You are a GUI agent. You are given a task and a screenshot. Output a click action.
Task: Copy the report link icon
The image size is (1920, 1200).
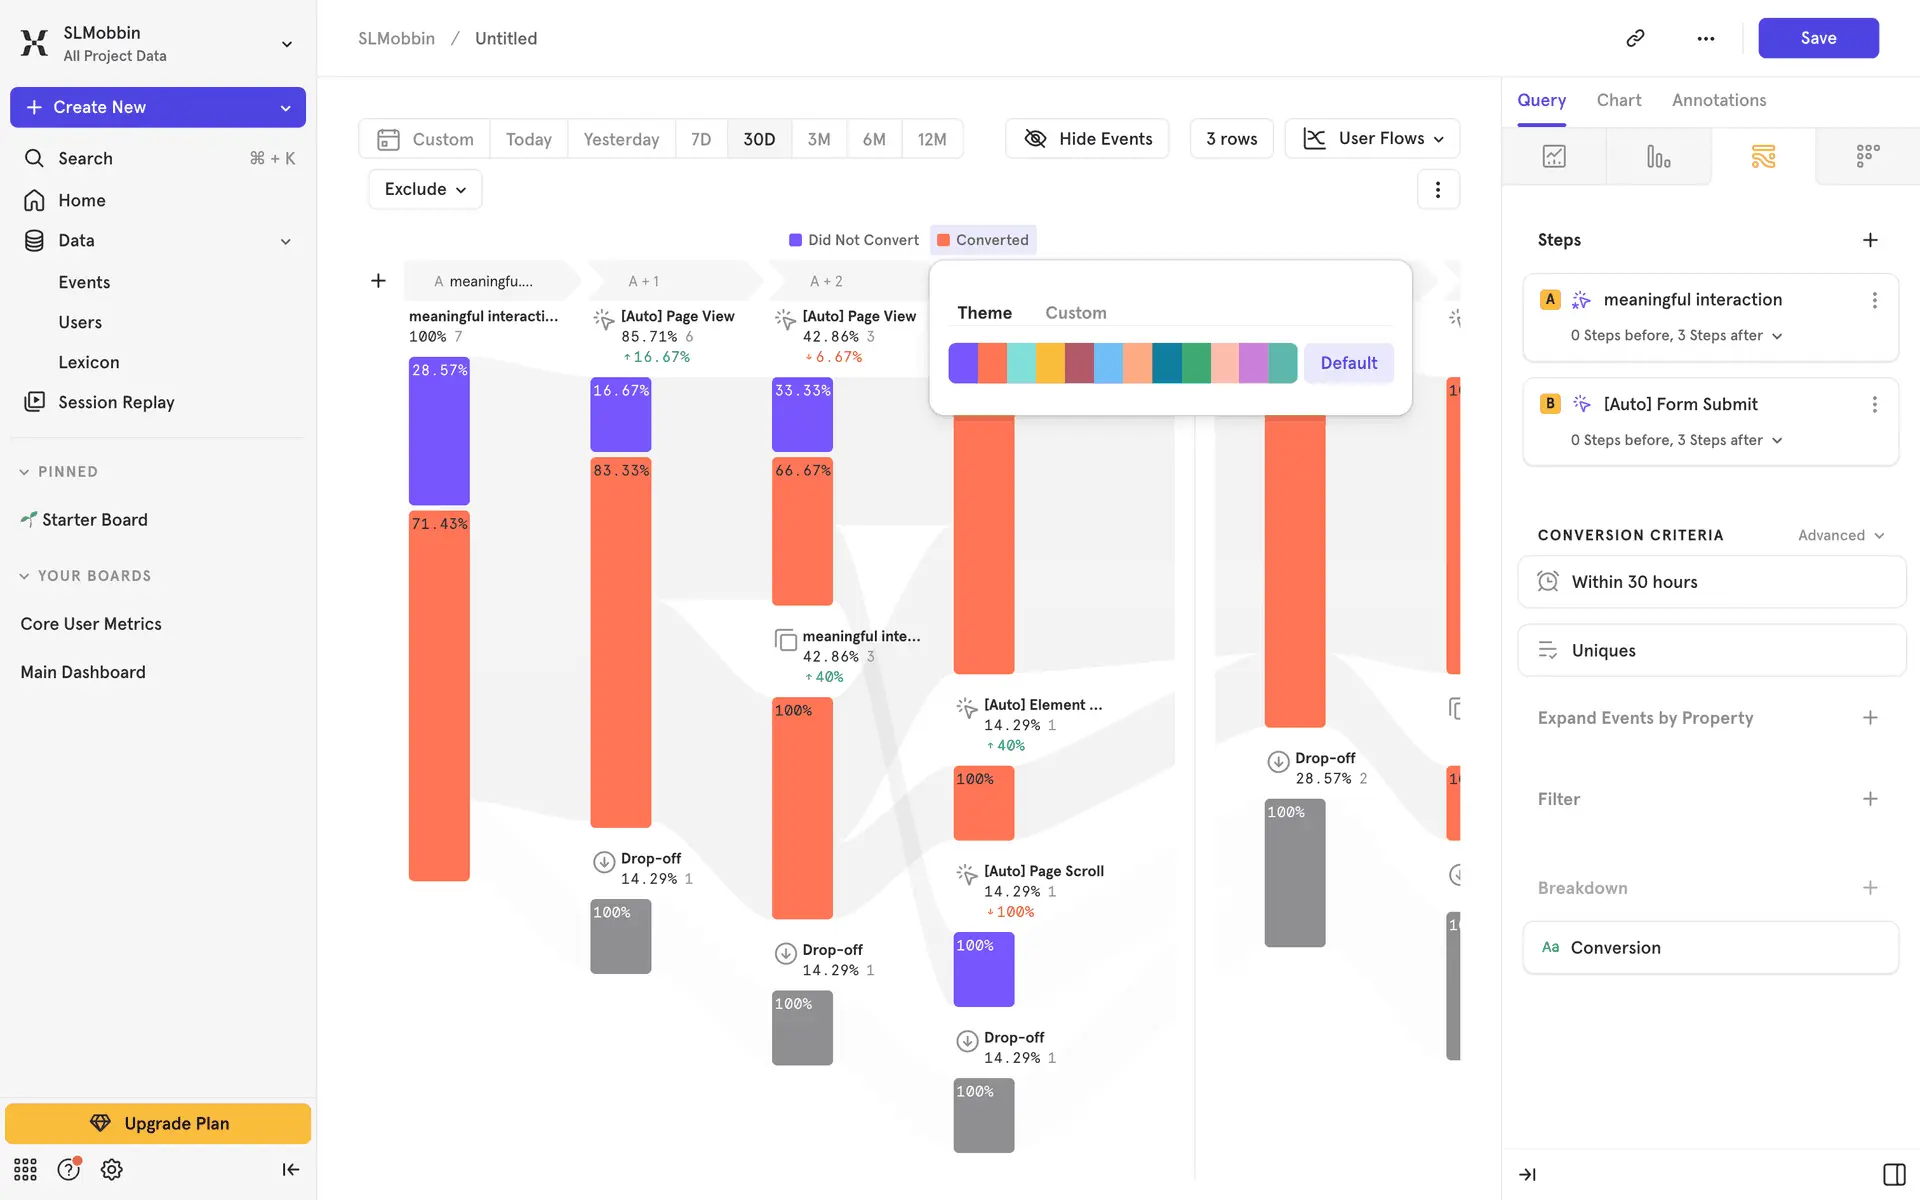[1635, 38]
